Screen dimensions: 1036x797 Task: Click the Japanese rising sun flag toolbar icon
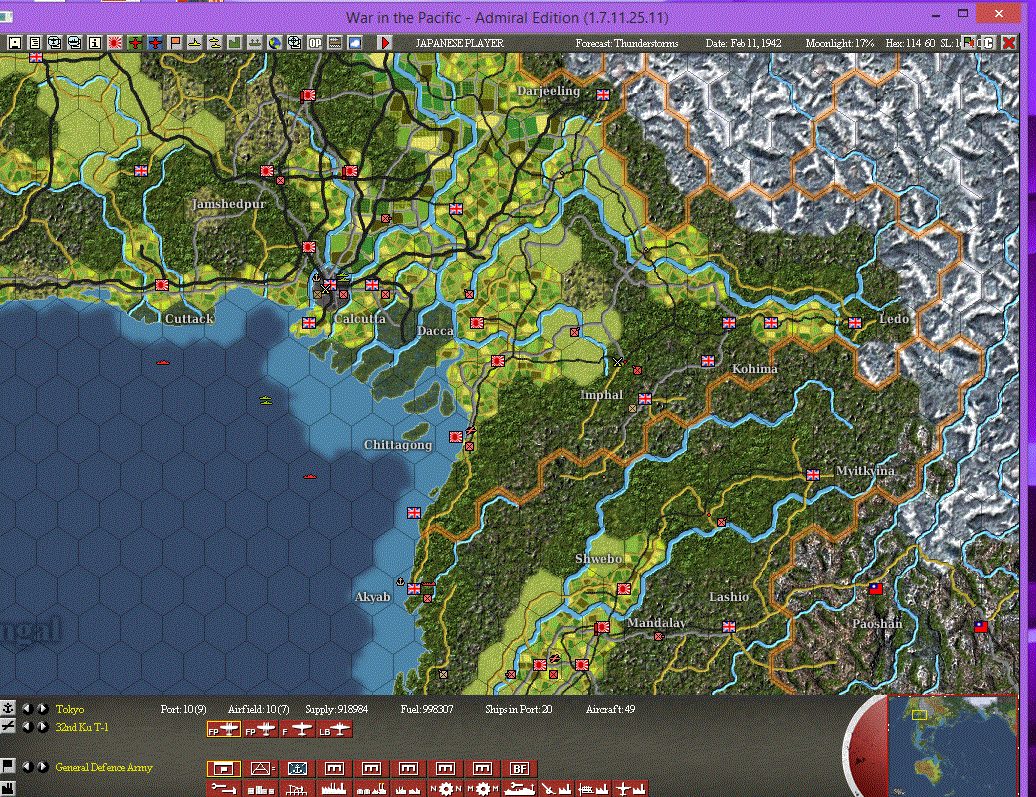tap(115, 43)
